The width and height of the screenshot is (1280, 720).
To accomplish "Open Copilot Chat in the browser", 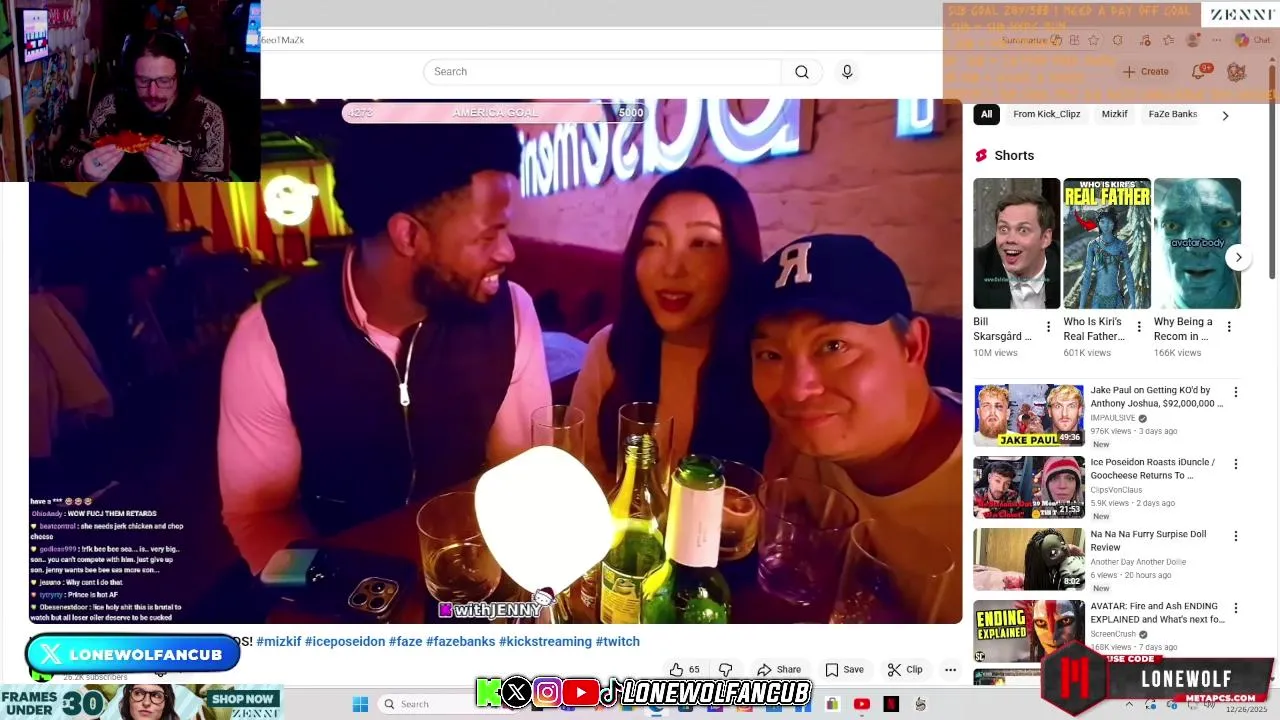I will tap(1253, 41).
